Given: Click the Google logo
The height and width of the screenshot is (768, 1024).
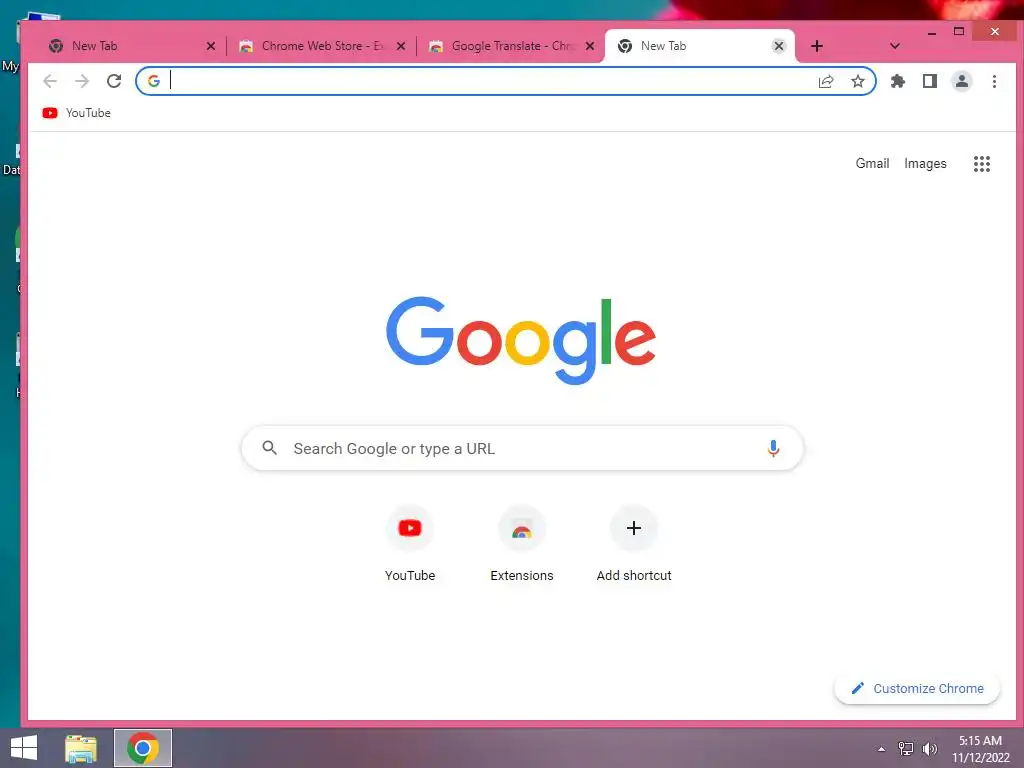Looking at the screenshot, I should point(520,340).
